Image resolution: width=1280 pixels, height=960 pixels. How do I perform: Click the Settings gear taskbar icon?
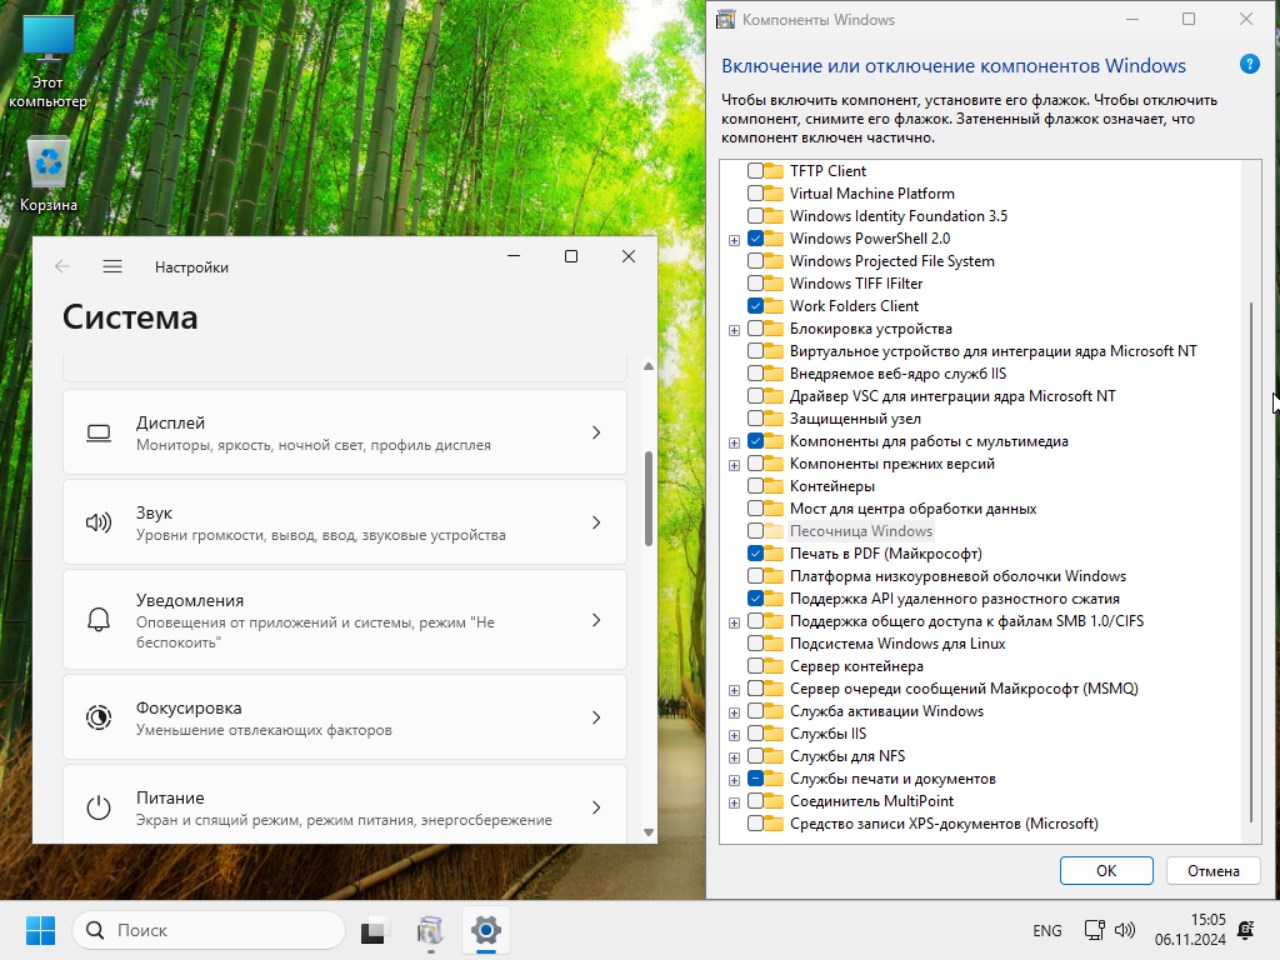click(486, 930)
